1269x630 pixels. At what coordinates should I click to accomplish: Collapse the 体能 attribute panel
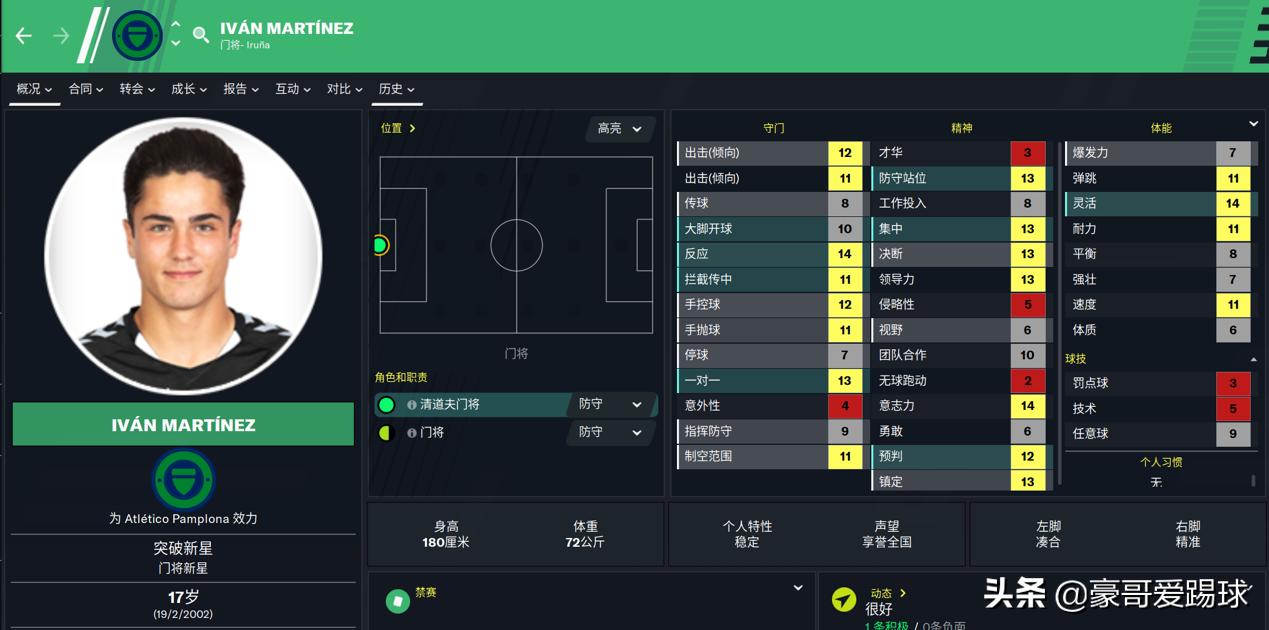click(x=1254, y=124)
